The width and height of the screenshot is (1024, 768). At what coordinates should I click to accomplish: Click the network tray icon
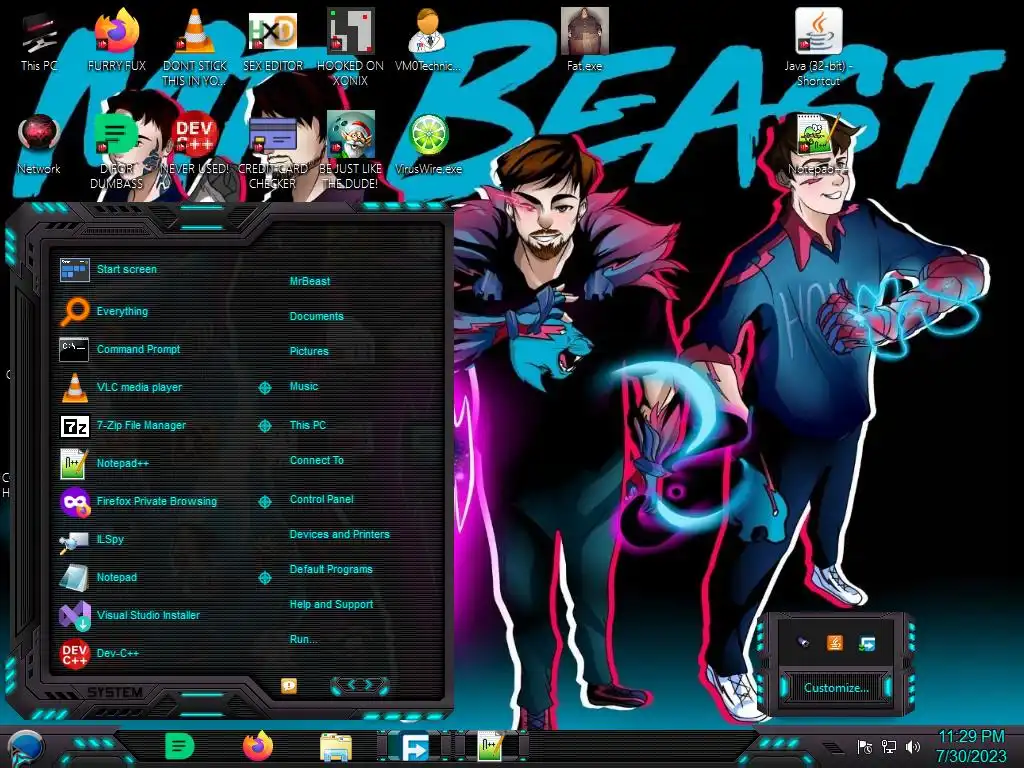[x=889, y=746]
